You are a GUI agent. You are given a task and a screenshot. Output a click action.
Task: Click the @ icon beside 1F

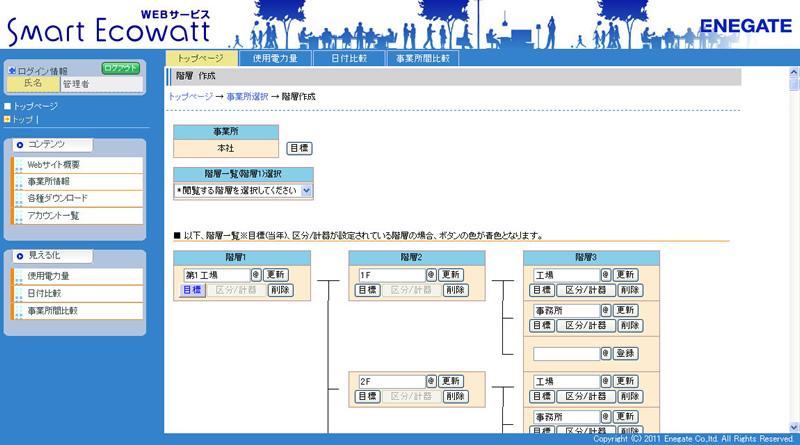(x=431, y=275)
